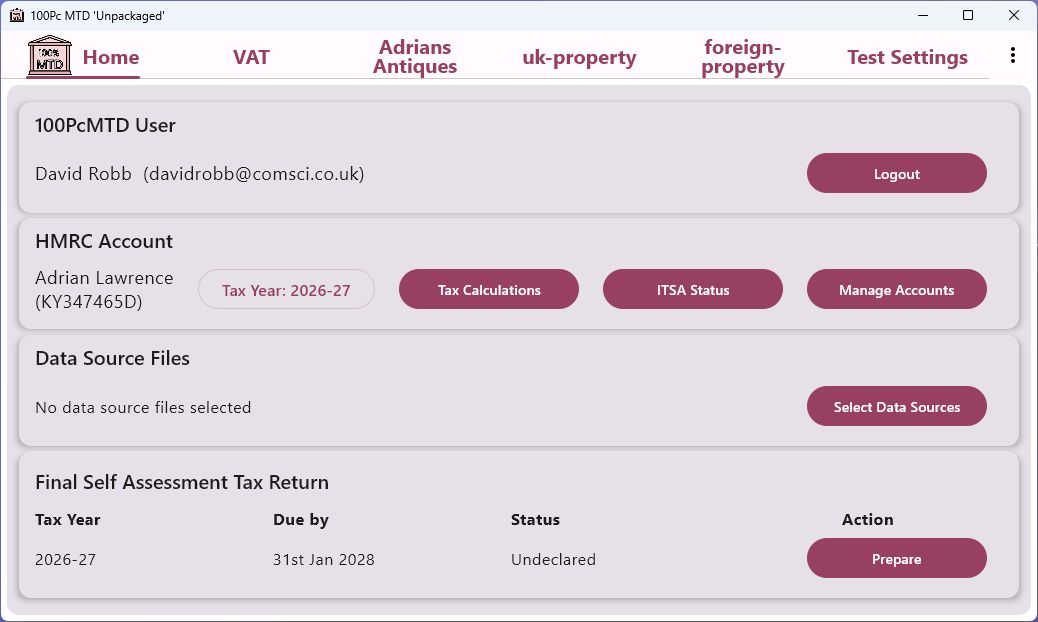Screen dimensions: 1038x622
Task: Select the foreign-property tab
Action: point(743,57)
